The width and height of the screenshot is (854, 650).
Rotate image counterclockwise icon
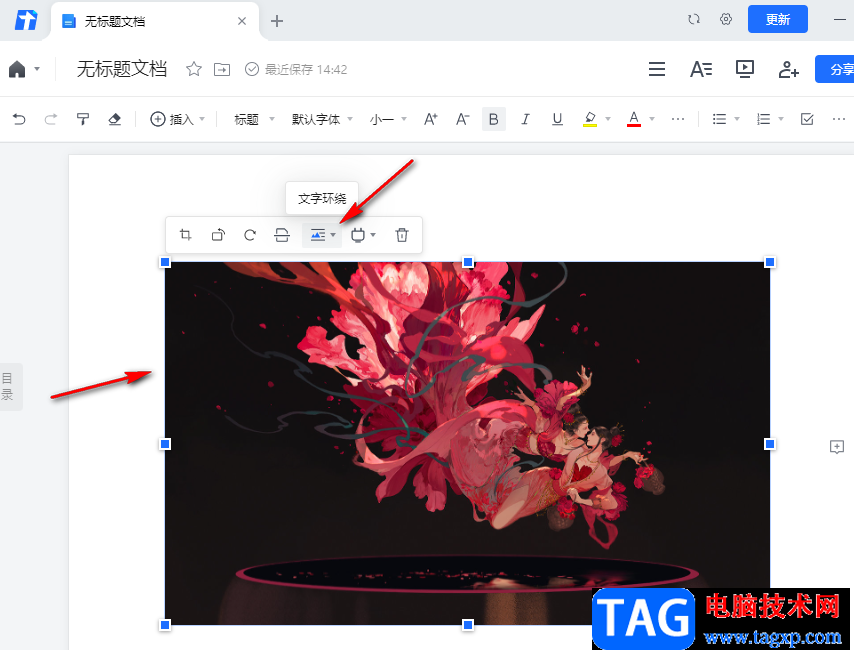[218, 235]
